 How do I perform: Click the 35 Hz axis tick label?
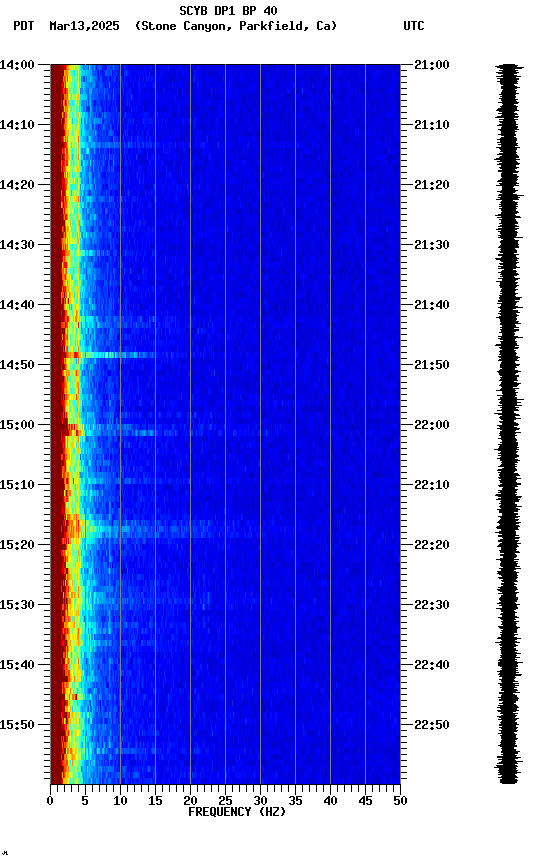(x=295, y=801)
